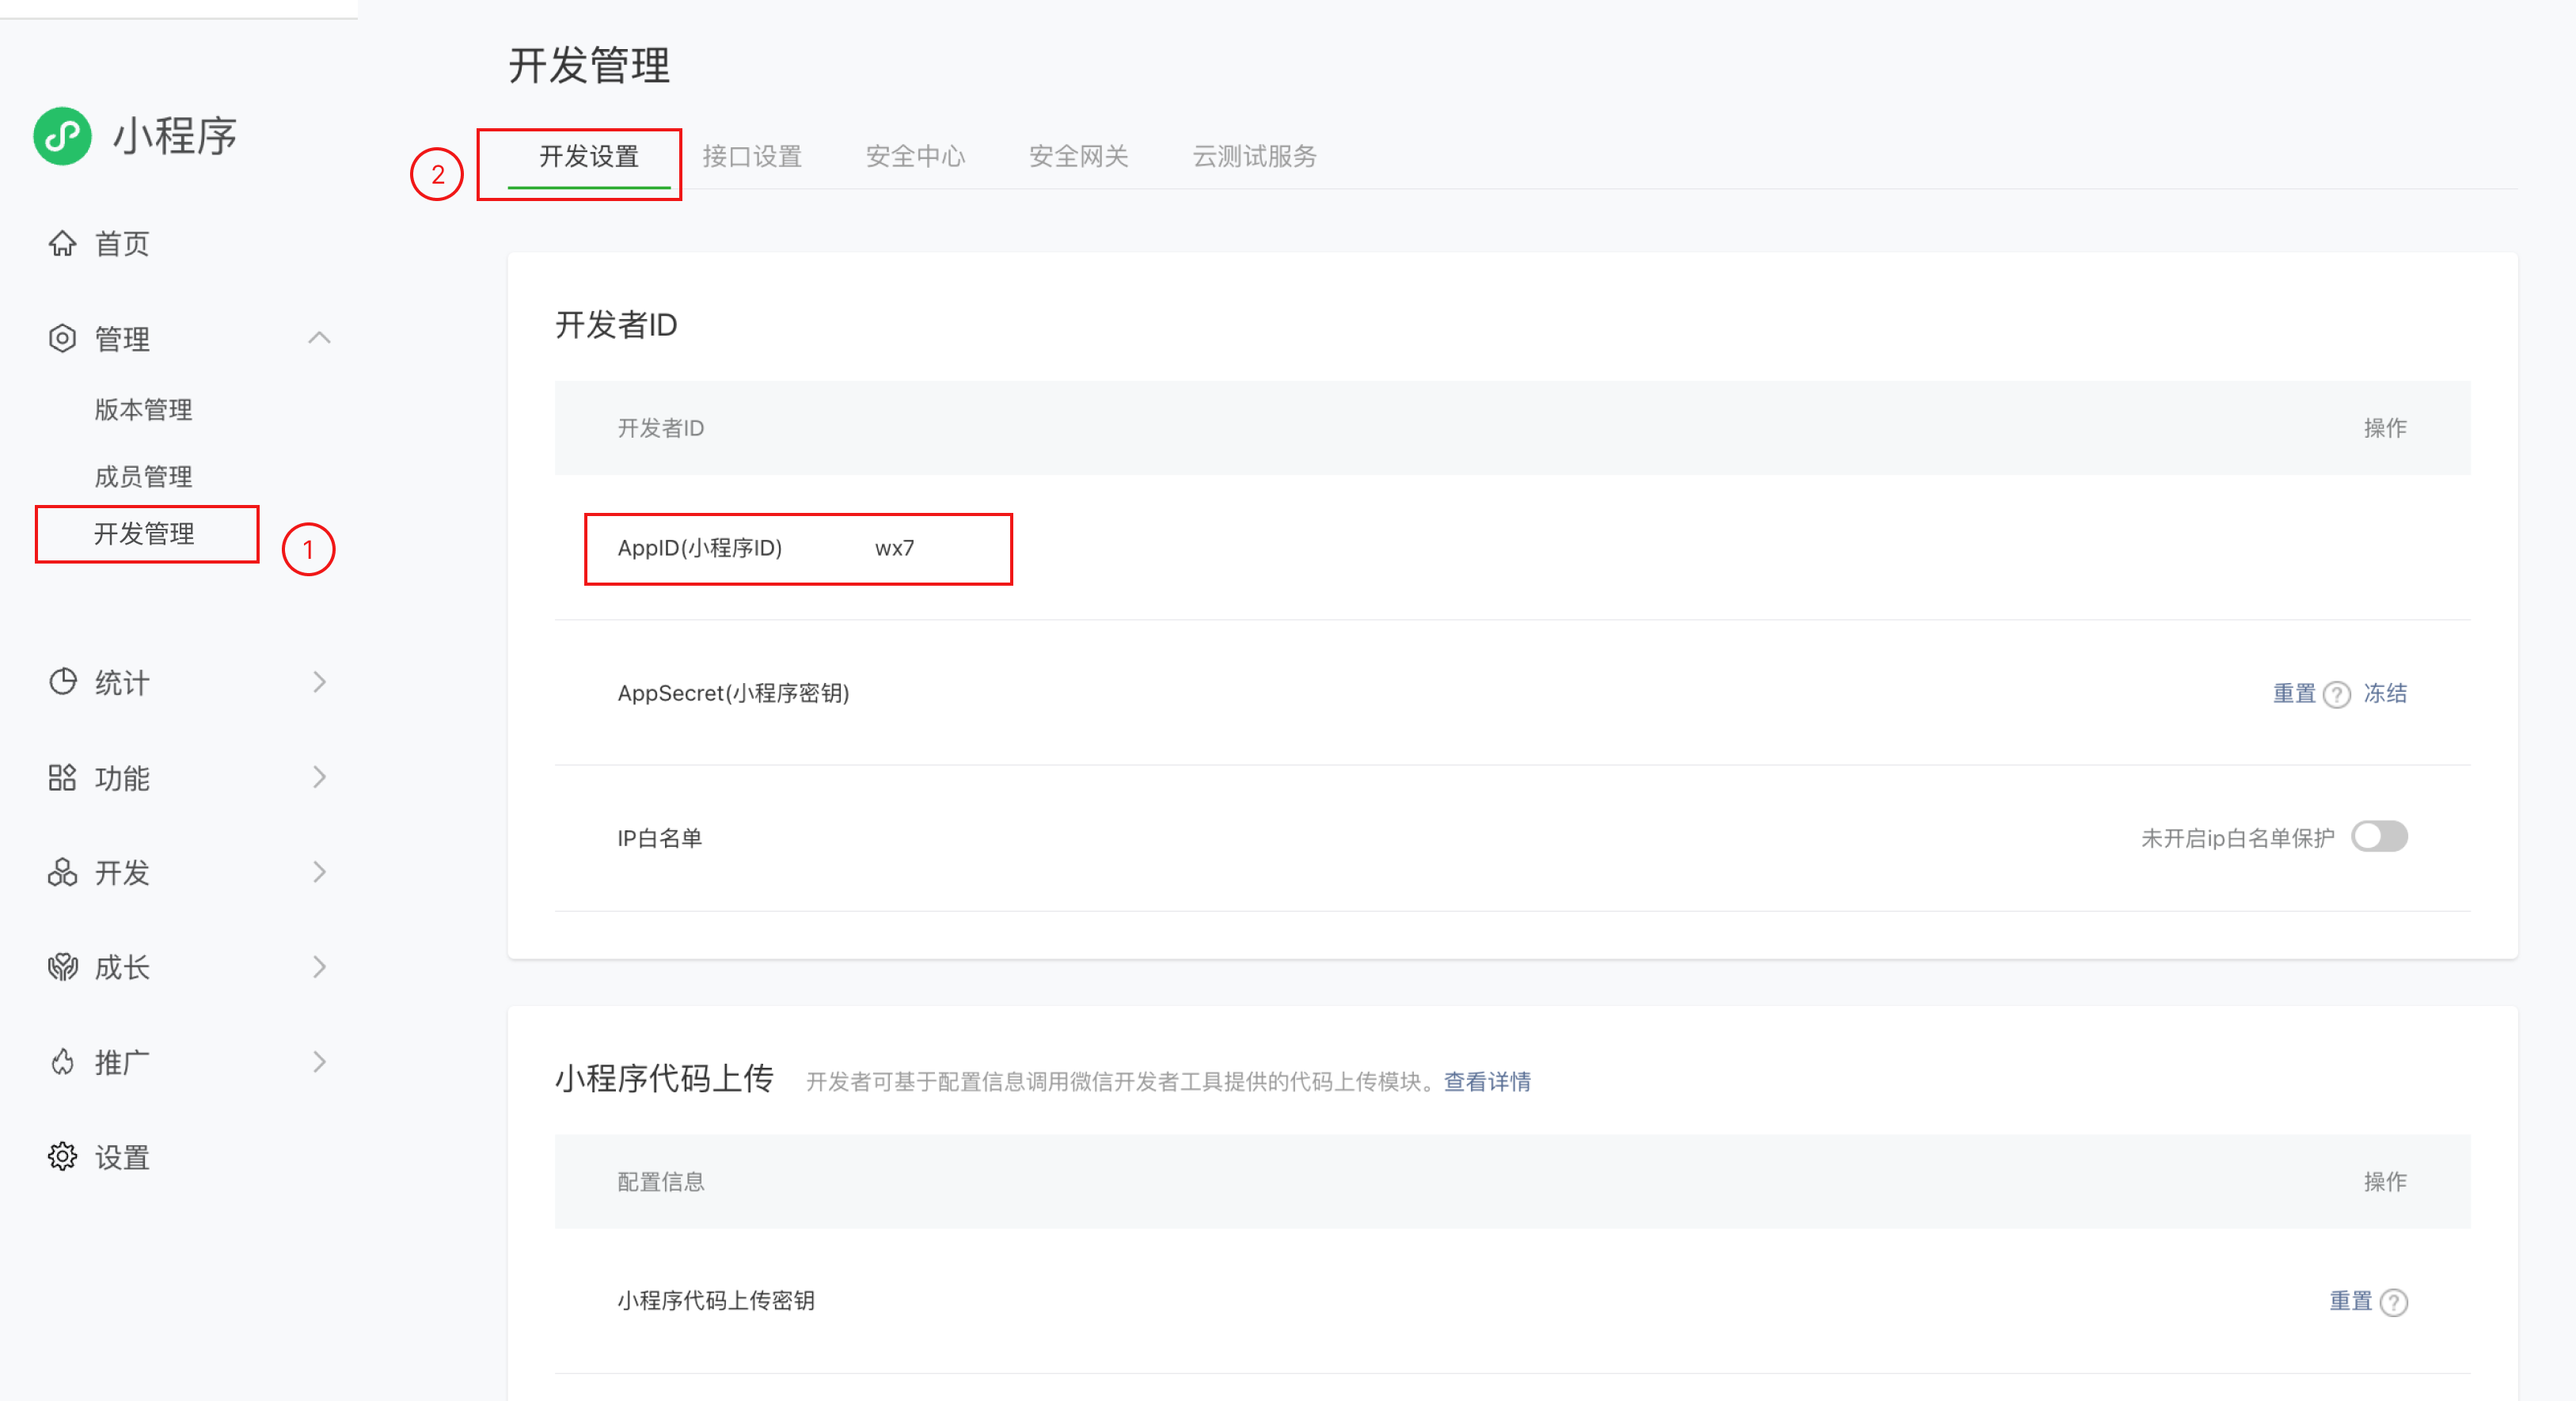Click the 成长 menu label
This screenshot has width=2576, height=1401.
tap(122, 968)
